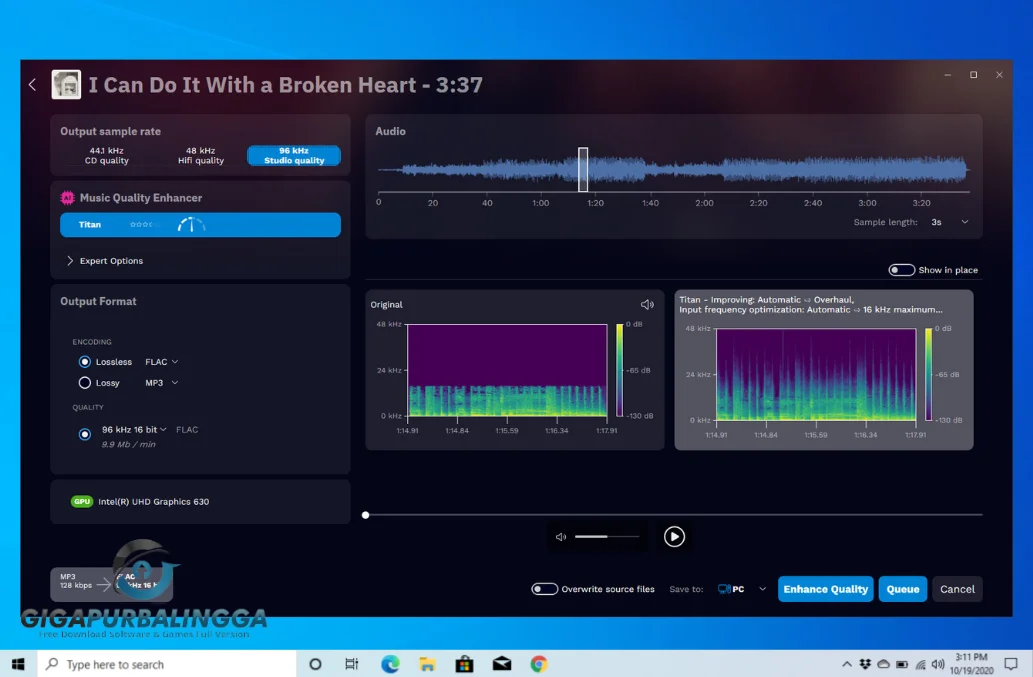Click Enhance Quality button
This screenshot has width=1033, height=677.
pos(825,589)
